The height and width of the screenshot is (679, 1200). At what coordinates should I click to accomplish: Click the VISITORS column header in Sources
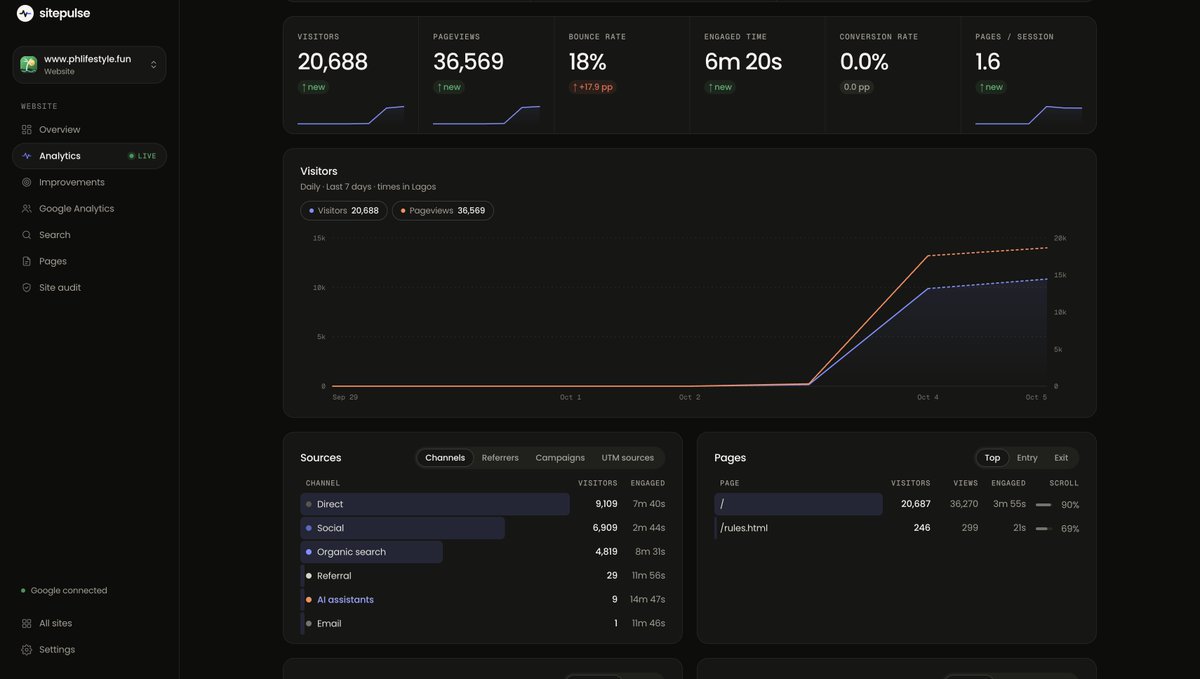(x=598, y=483)
